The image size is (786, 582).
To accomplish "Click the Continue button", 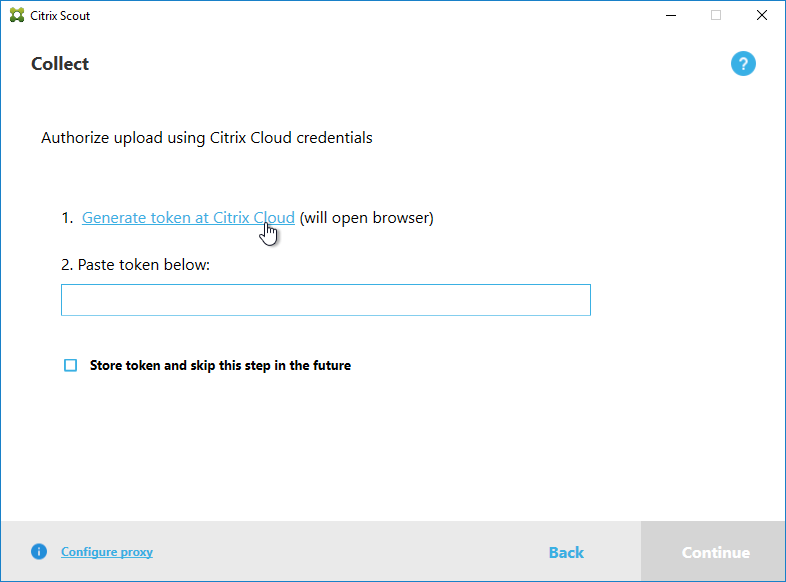I will [x=713, y=551].
